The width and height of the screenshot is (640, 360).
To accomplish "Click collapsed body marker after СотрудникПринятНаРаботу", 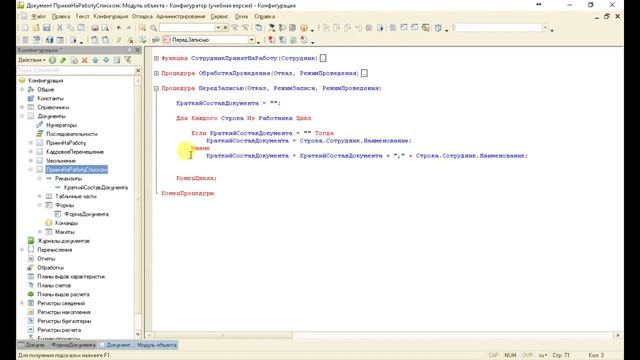I will click(323, 58).
